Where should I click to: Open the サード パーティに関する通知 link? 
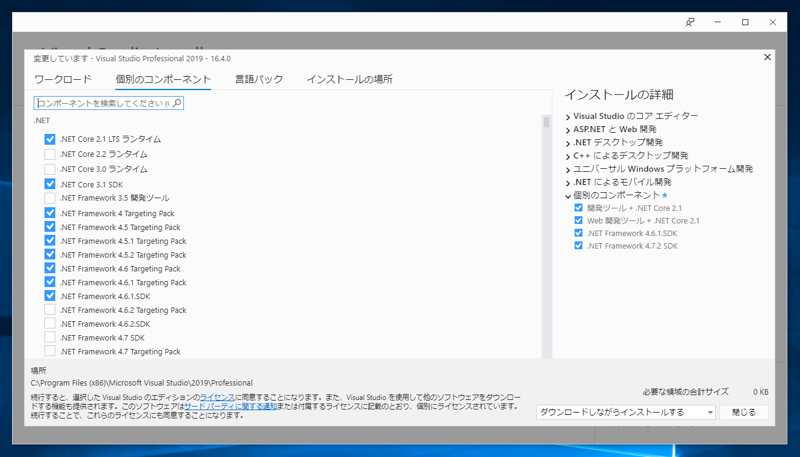pos(231,406)
